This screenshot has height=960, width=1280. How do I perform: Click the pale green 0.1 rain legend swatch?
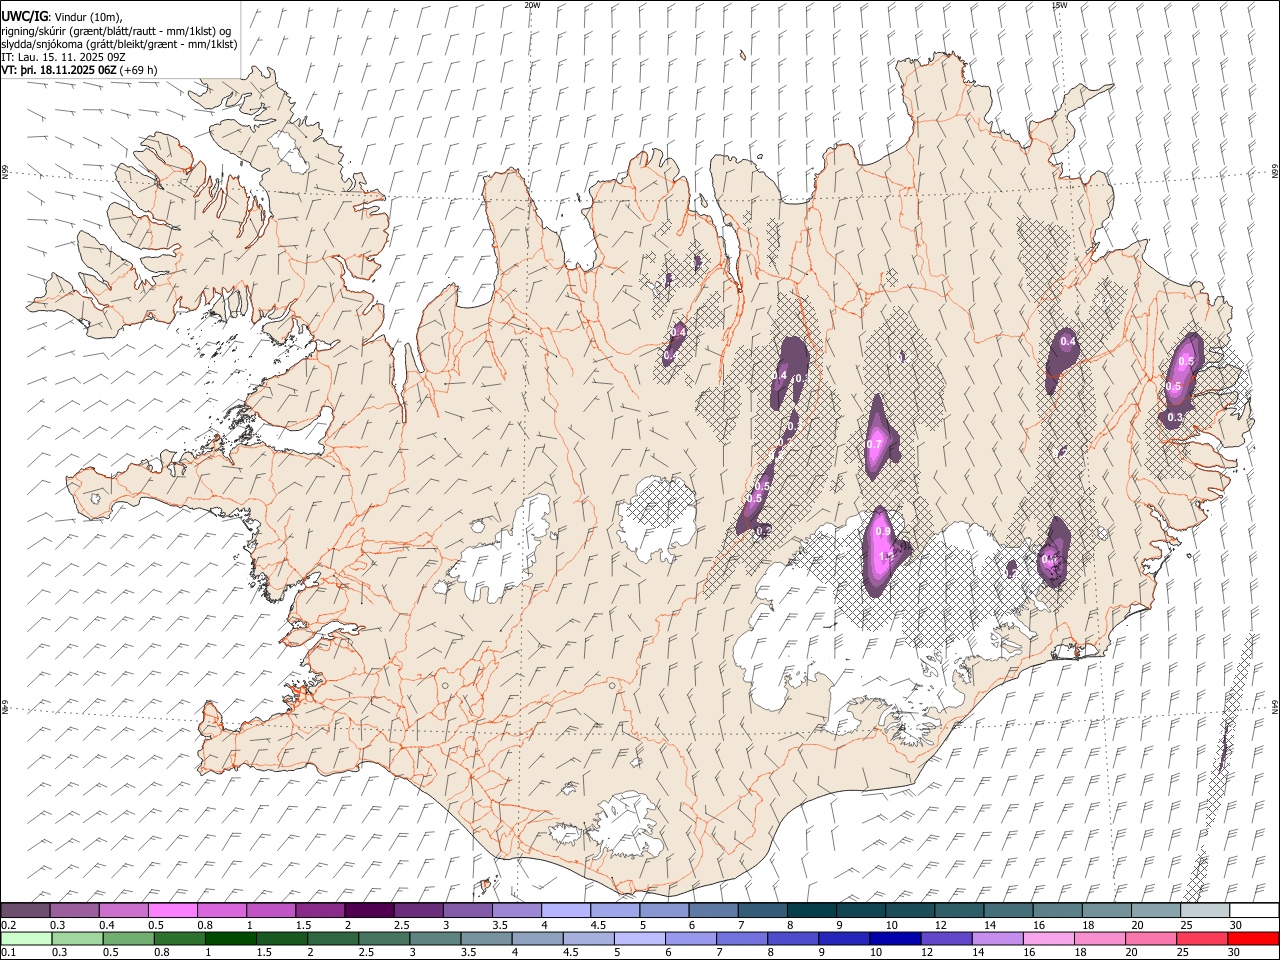point(26,939)
